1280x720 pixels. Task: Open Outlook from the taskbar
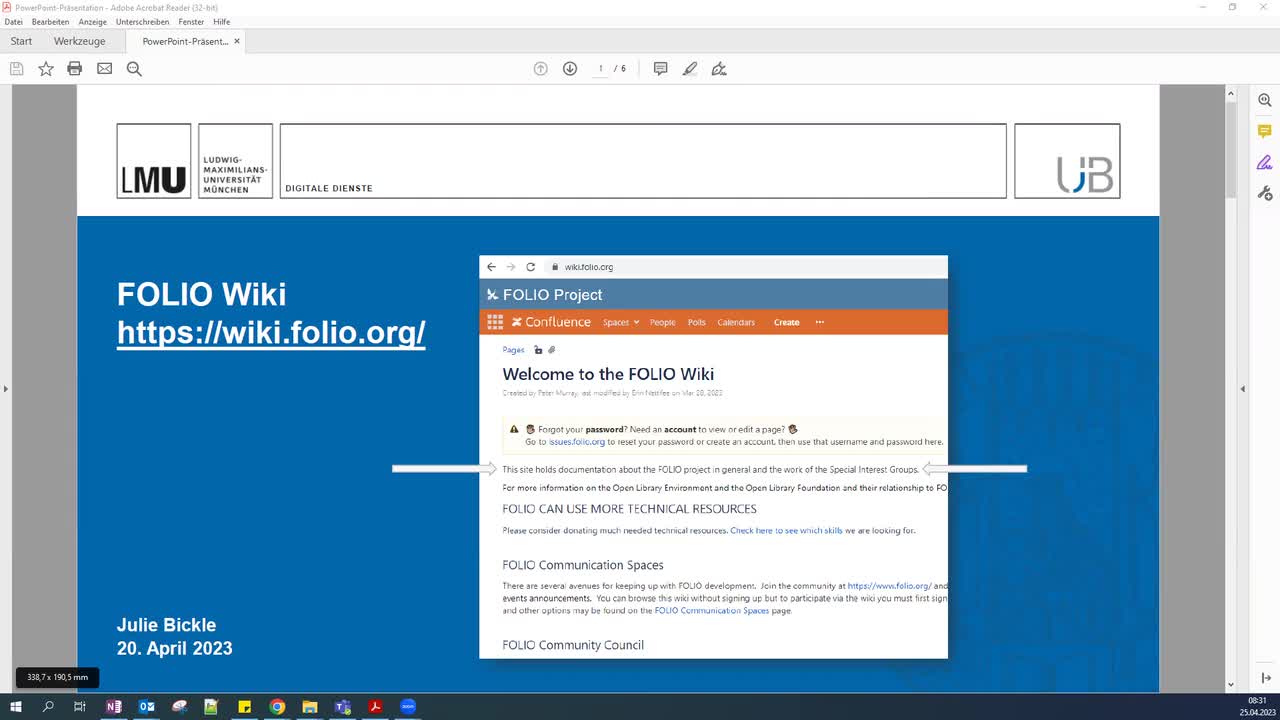point(147,706)
